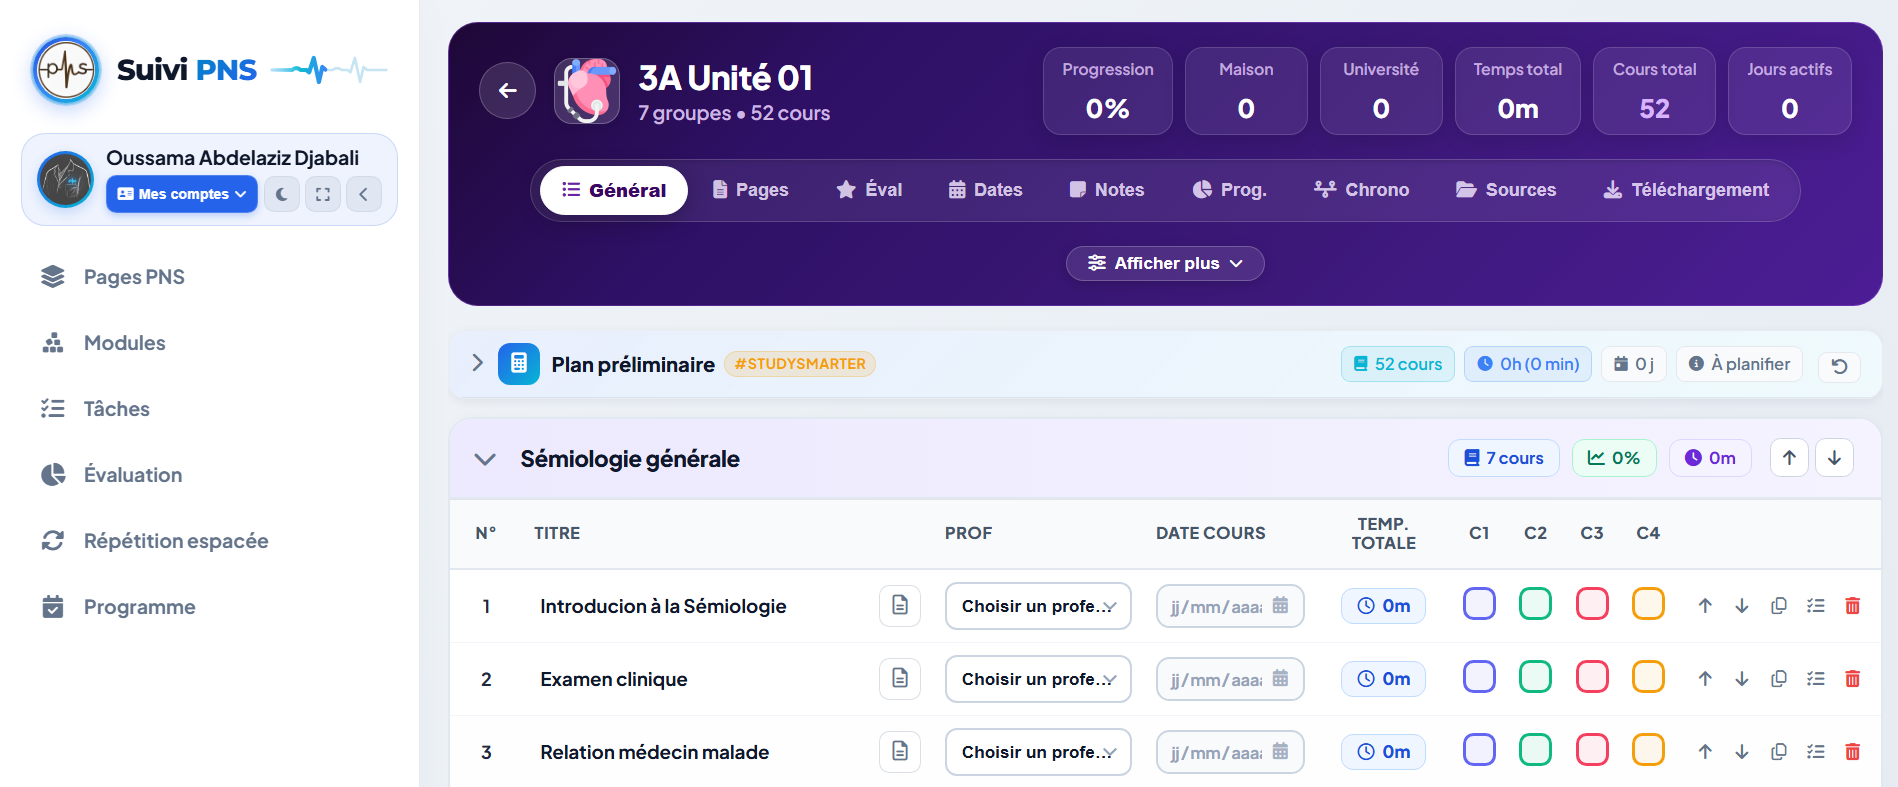Choose a professor for Relation médecin malade
Screen dimensions: 1898x787
(x=1038, y=752)
